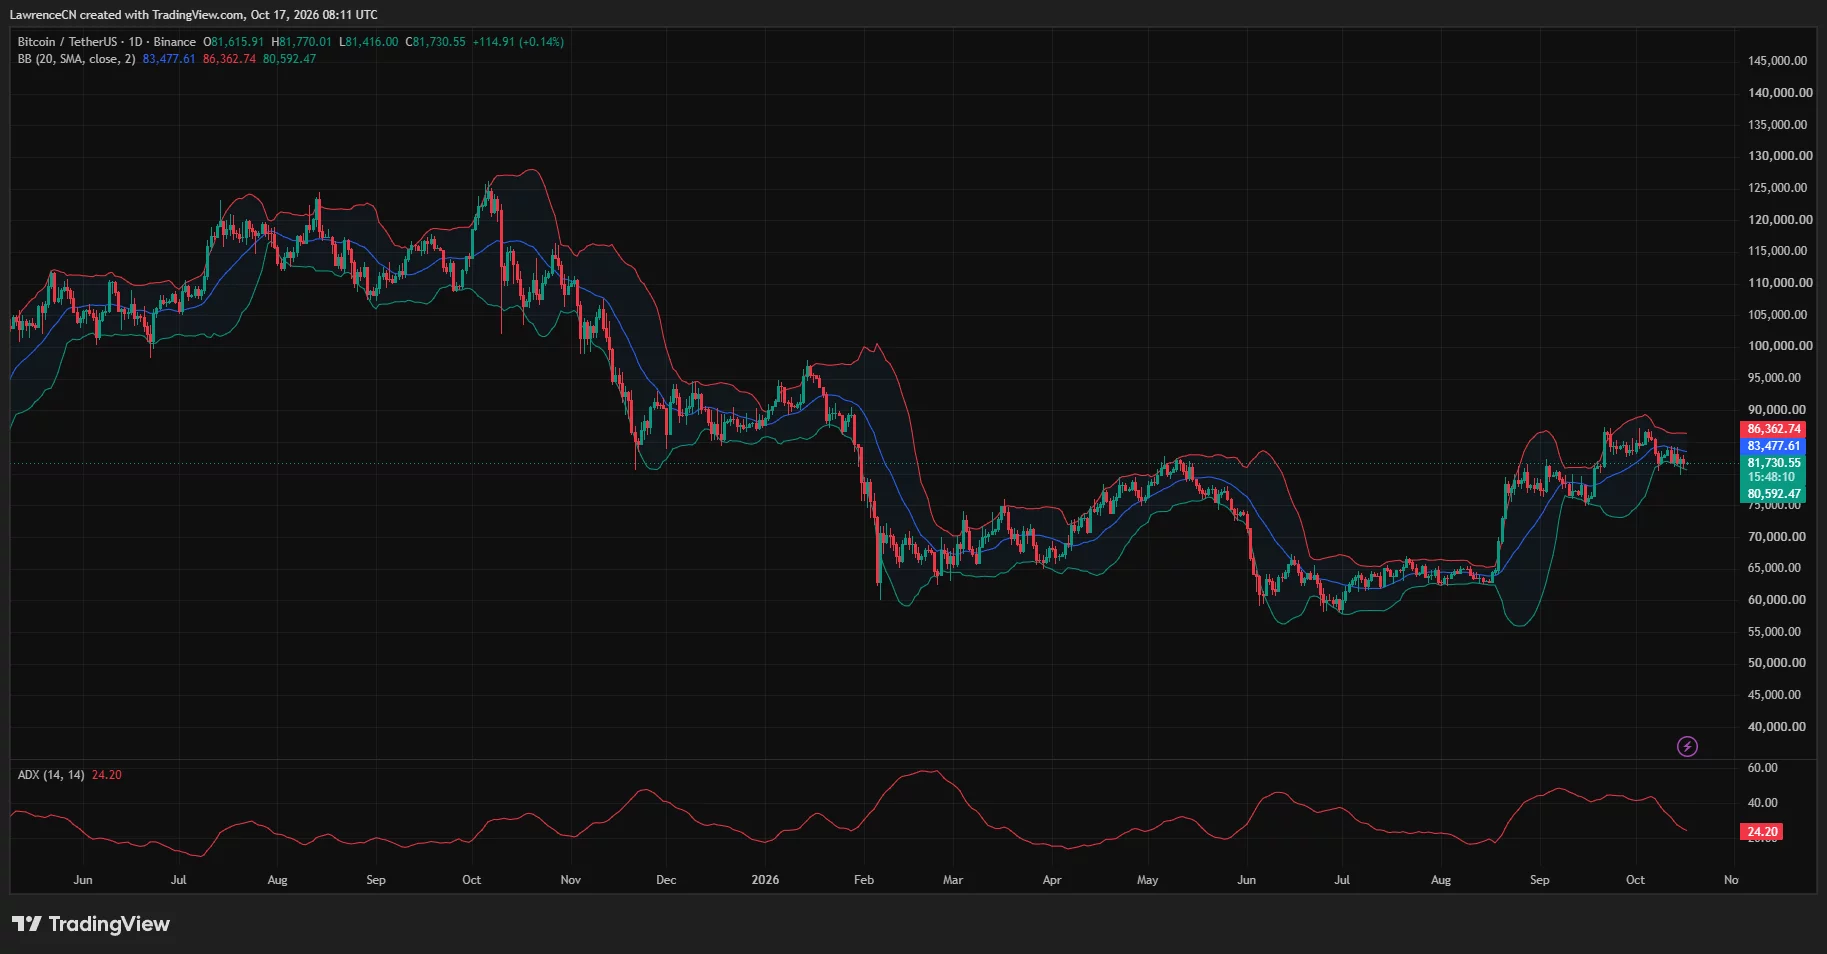Image resolution: width=1827 pixels, height=954 pixels.
Task: Click the 60.00 tick on ADX axis
Action: (x=1762, y=768)
